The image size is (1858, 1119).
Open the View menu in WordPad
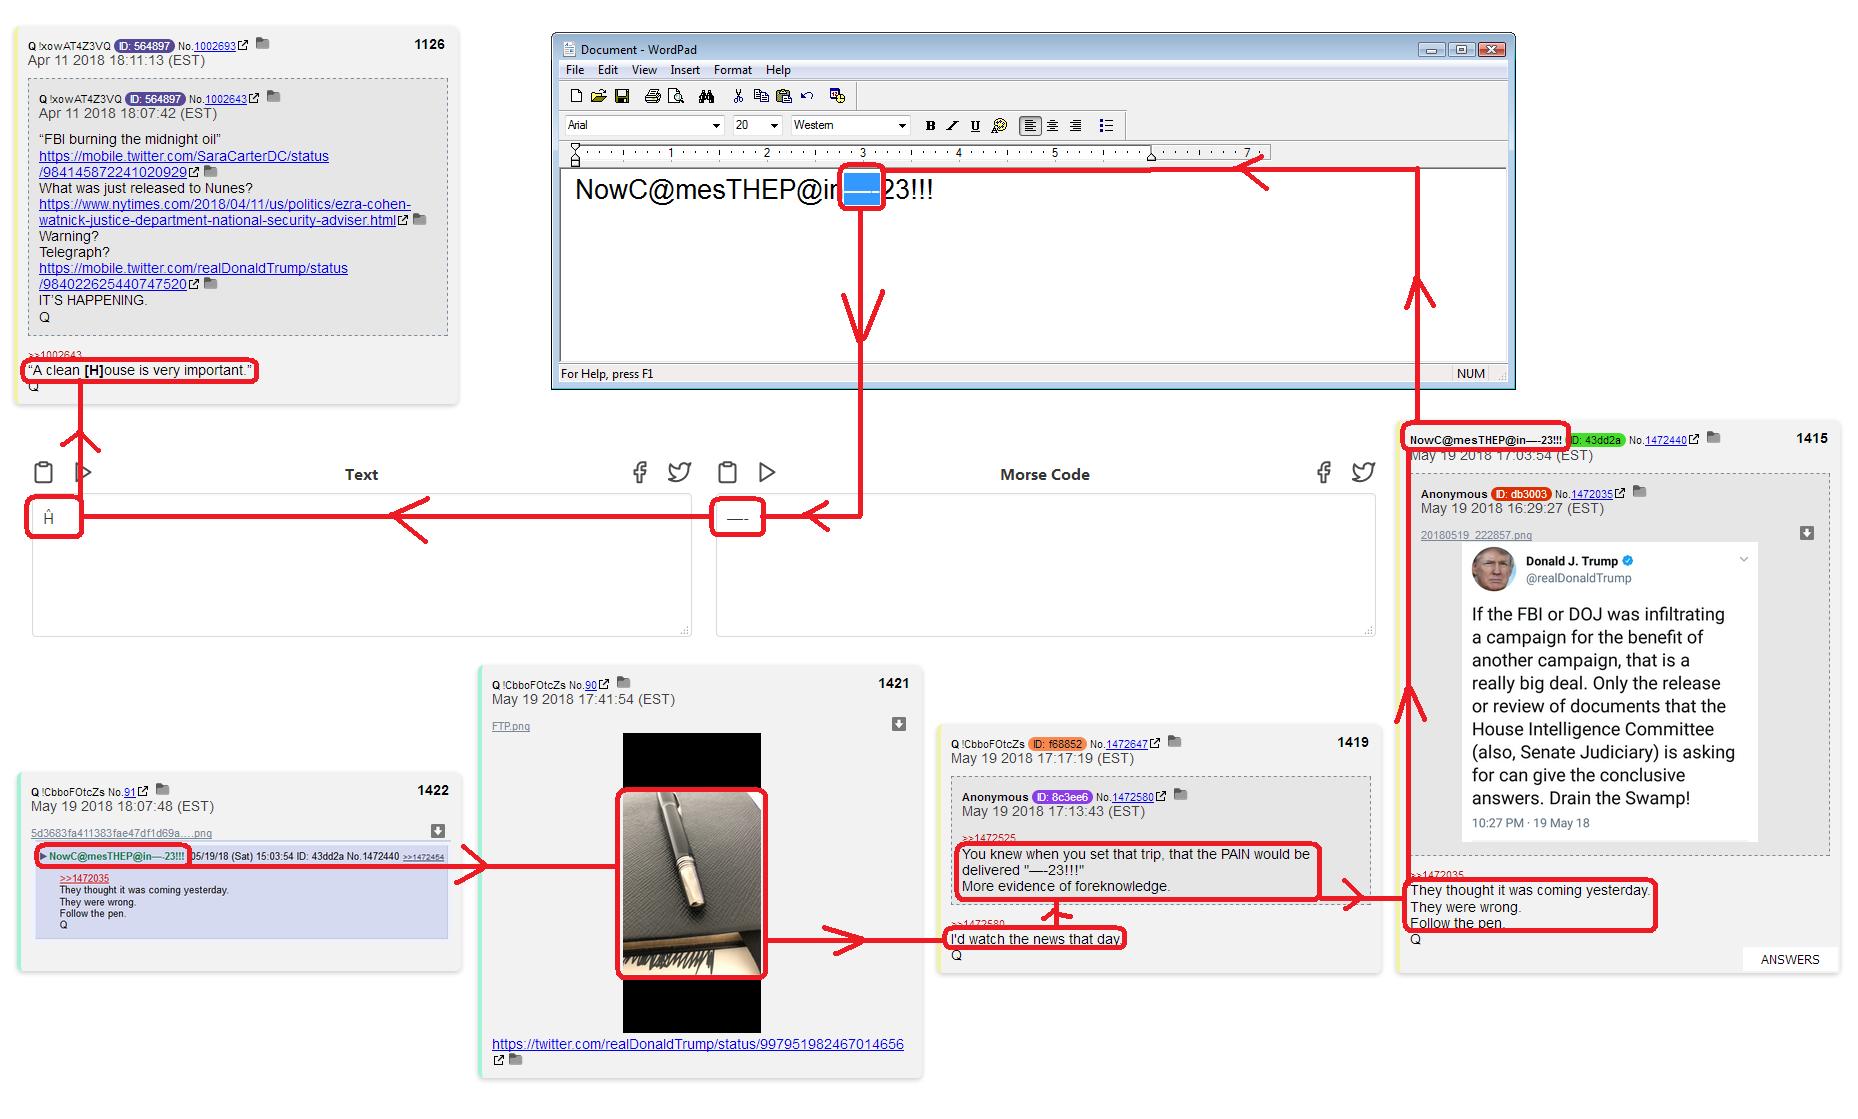pos(644,70)
